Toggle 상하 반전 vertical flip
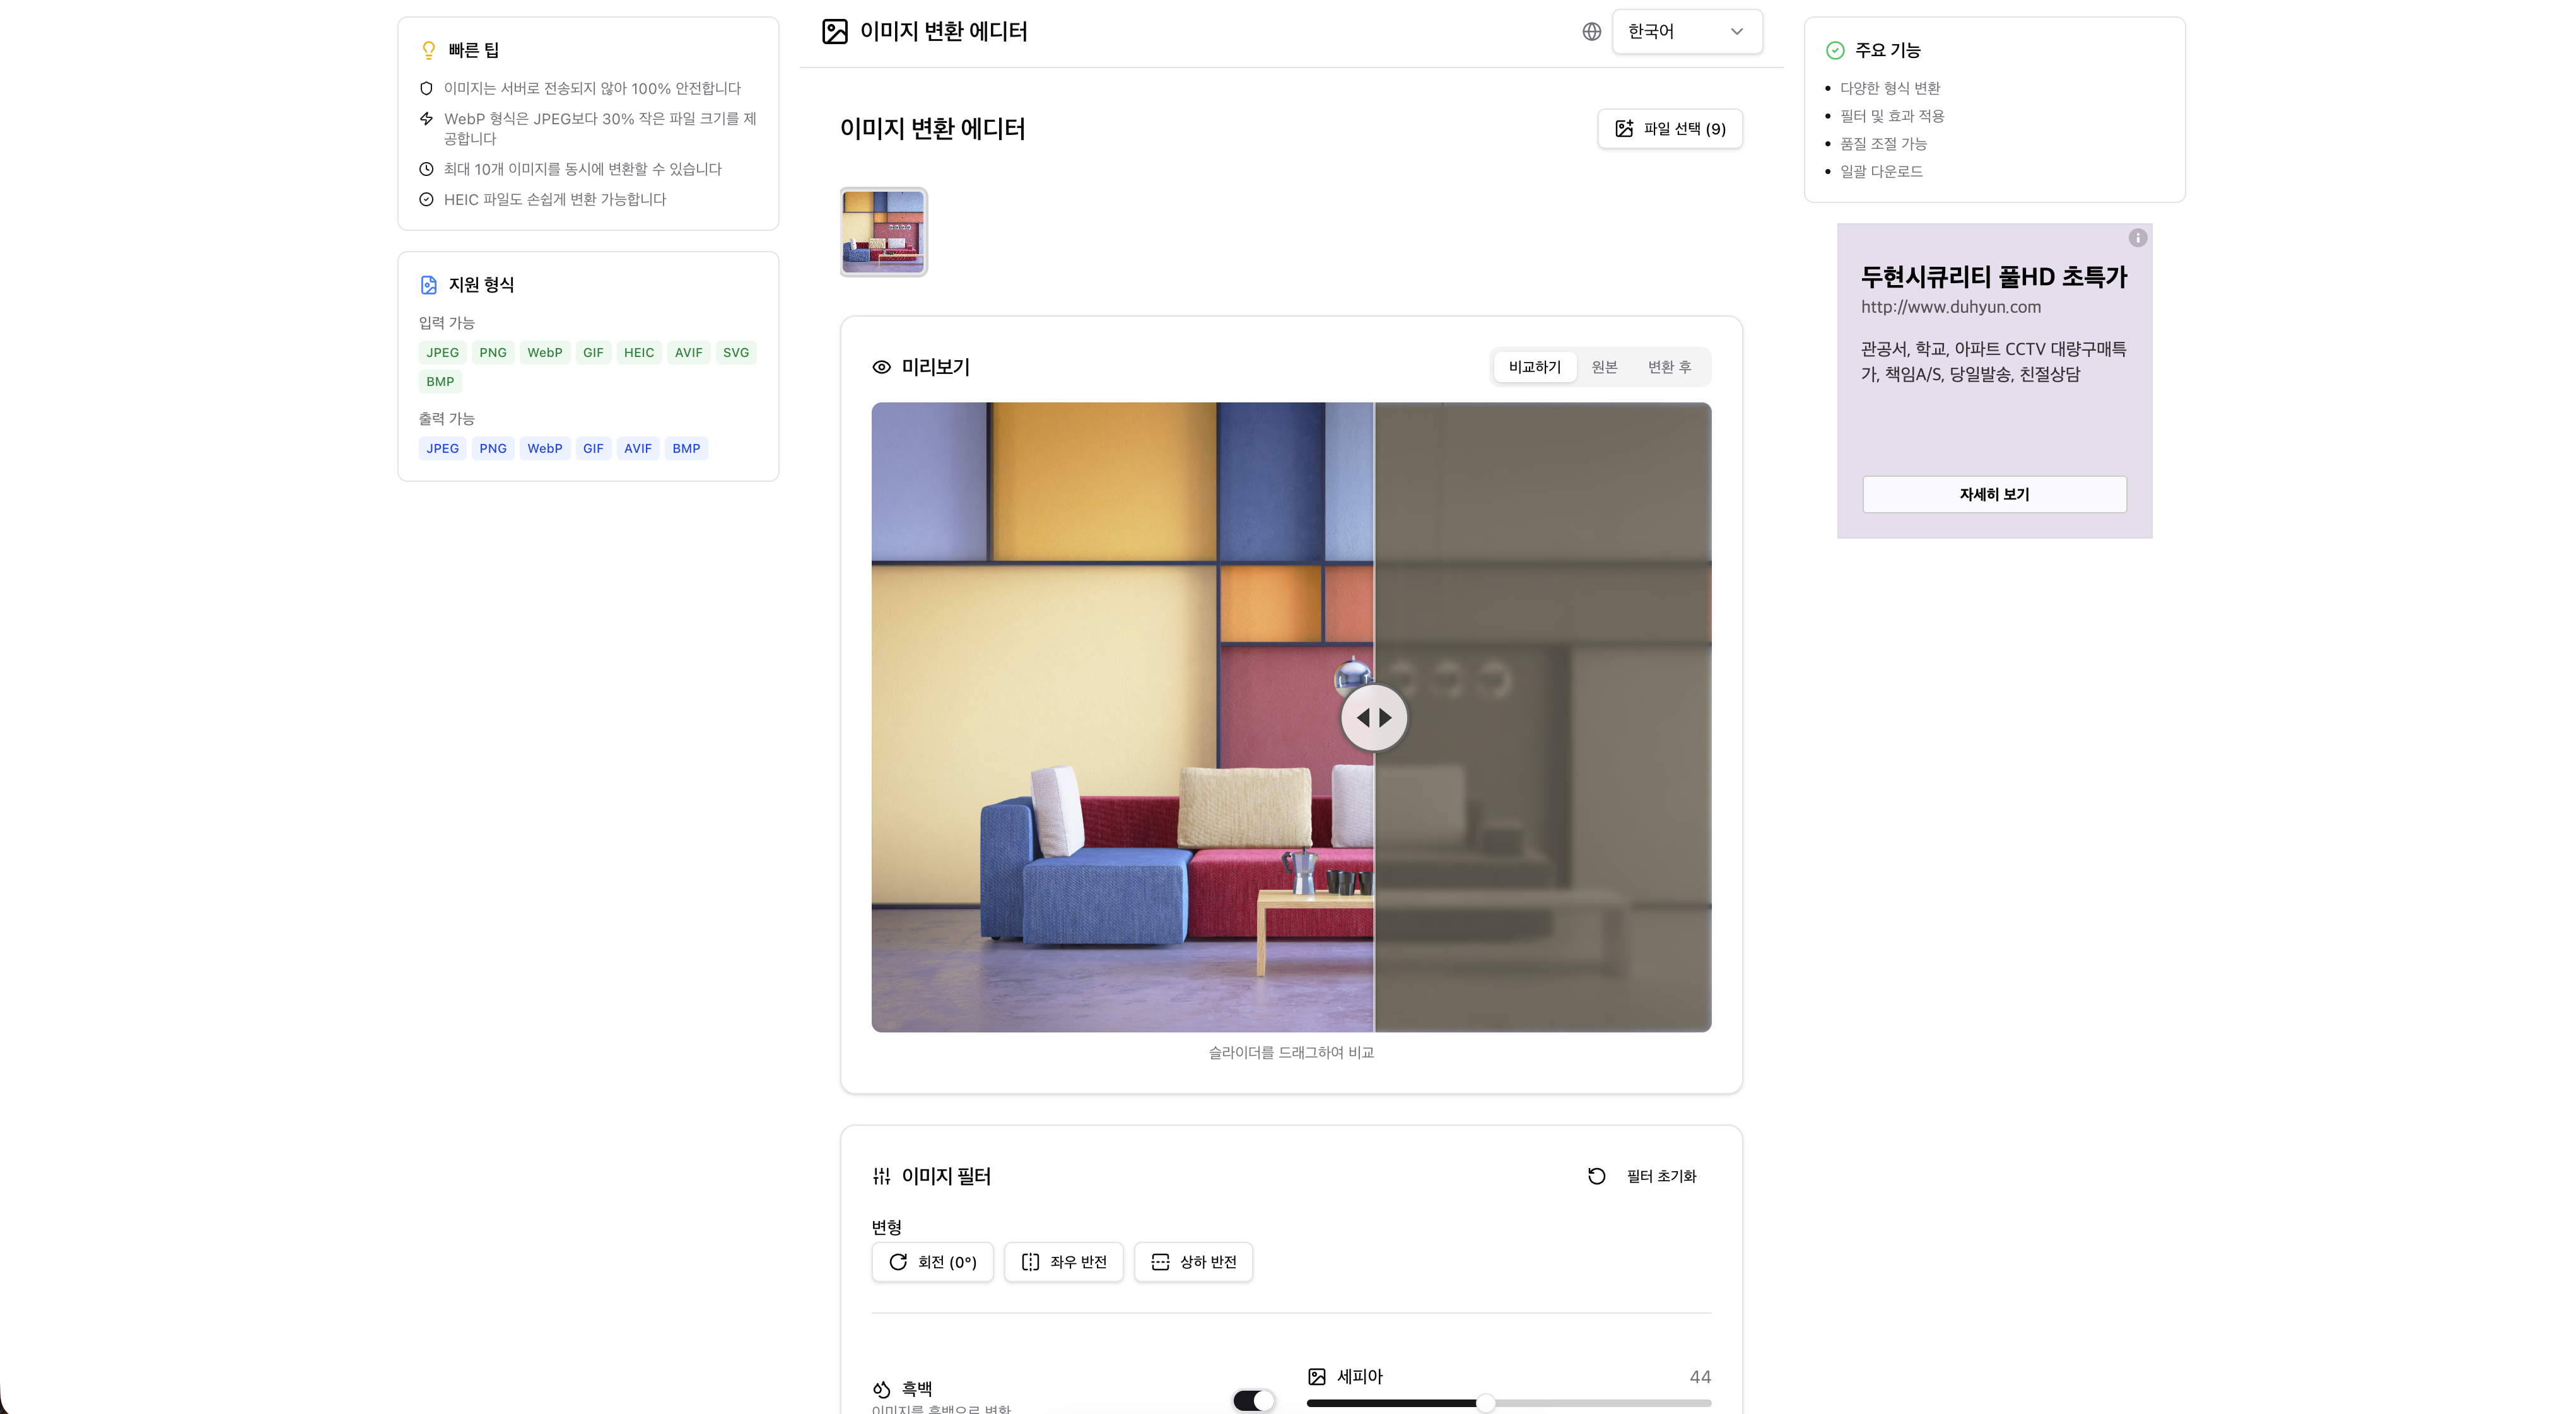The height and width of the screenshot is (1414, 2576). (x=1193, y=1262)
